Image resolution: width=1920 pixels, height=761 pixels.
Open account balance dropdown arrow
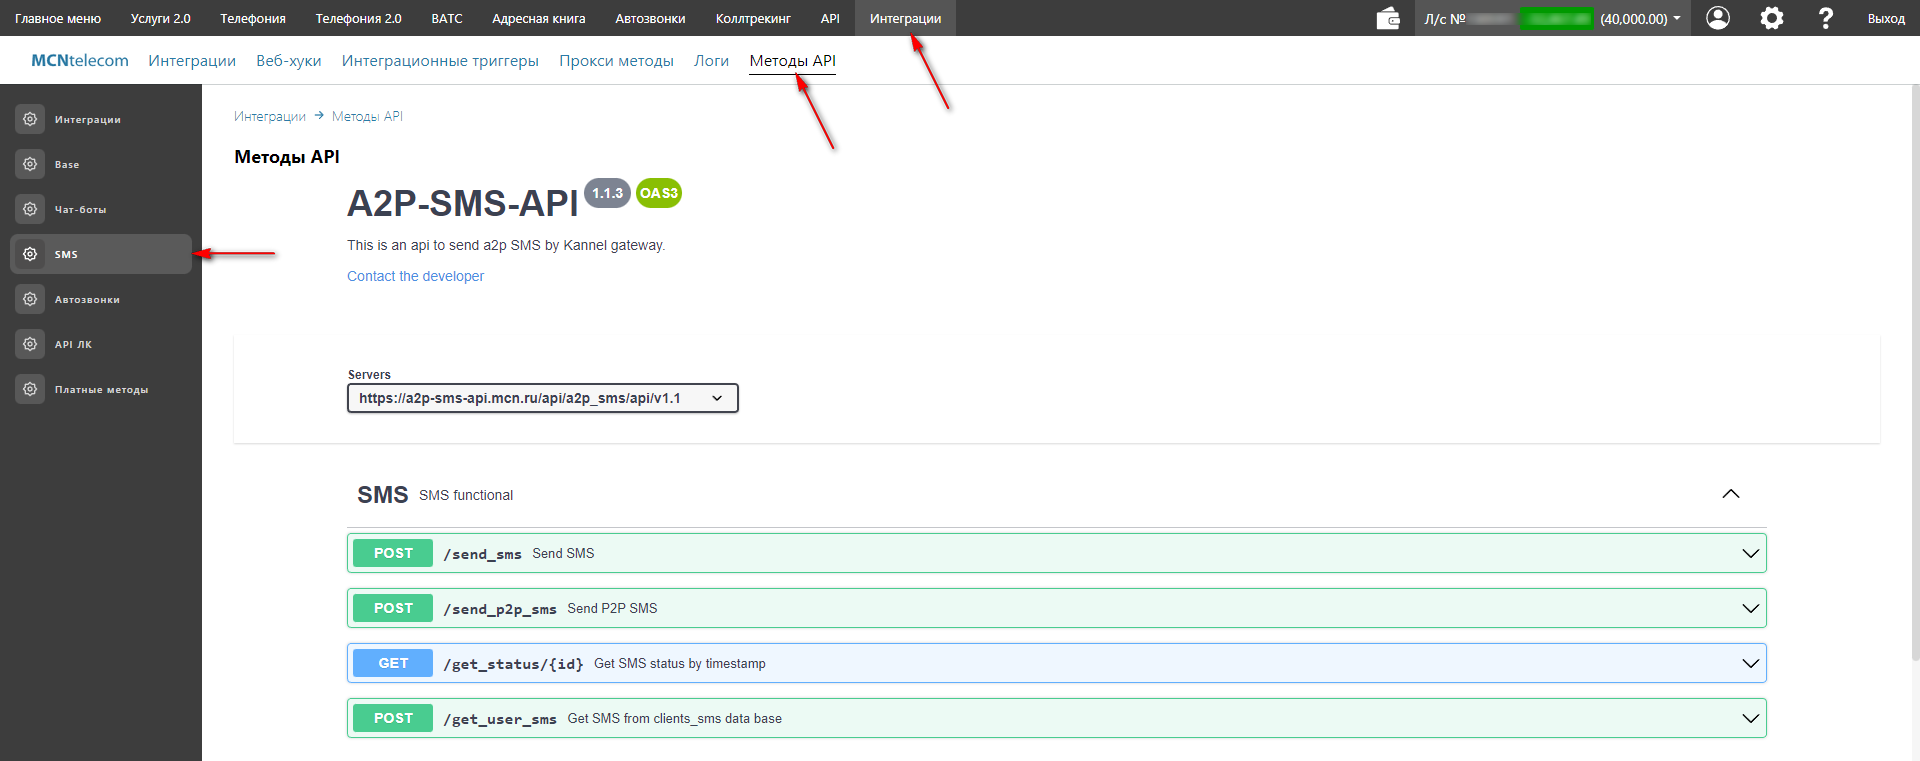[1677, 18]
